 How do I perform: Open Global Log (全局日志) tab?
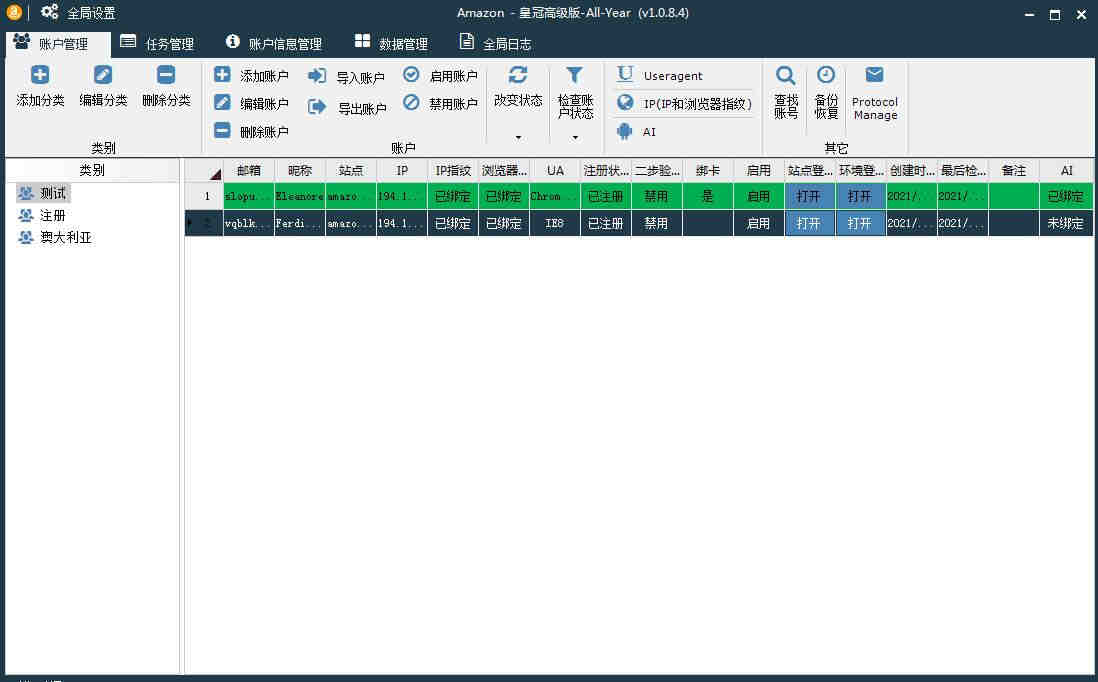pyautogui.click(x=496, y=43)
